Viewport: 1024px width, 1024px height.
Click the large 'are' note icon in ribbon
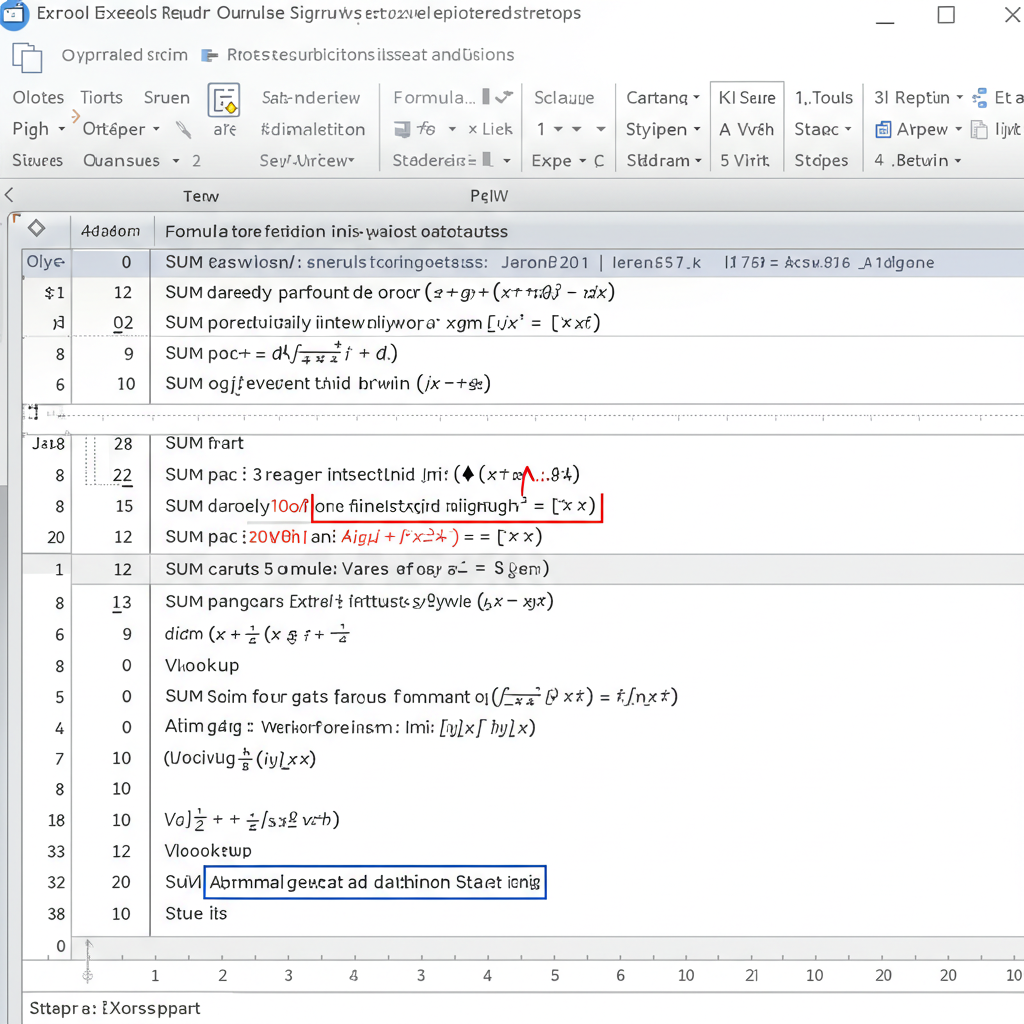click(x=224, y=99)
